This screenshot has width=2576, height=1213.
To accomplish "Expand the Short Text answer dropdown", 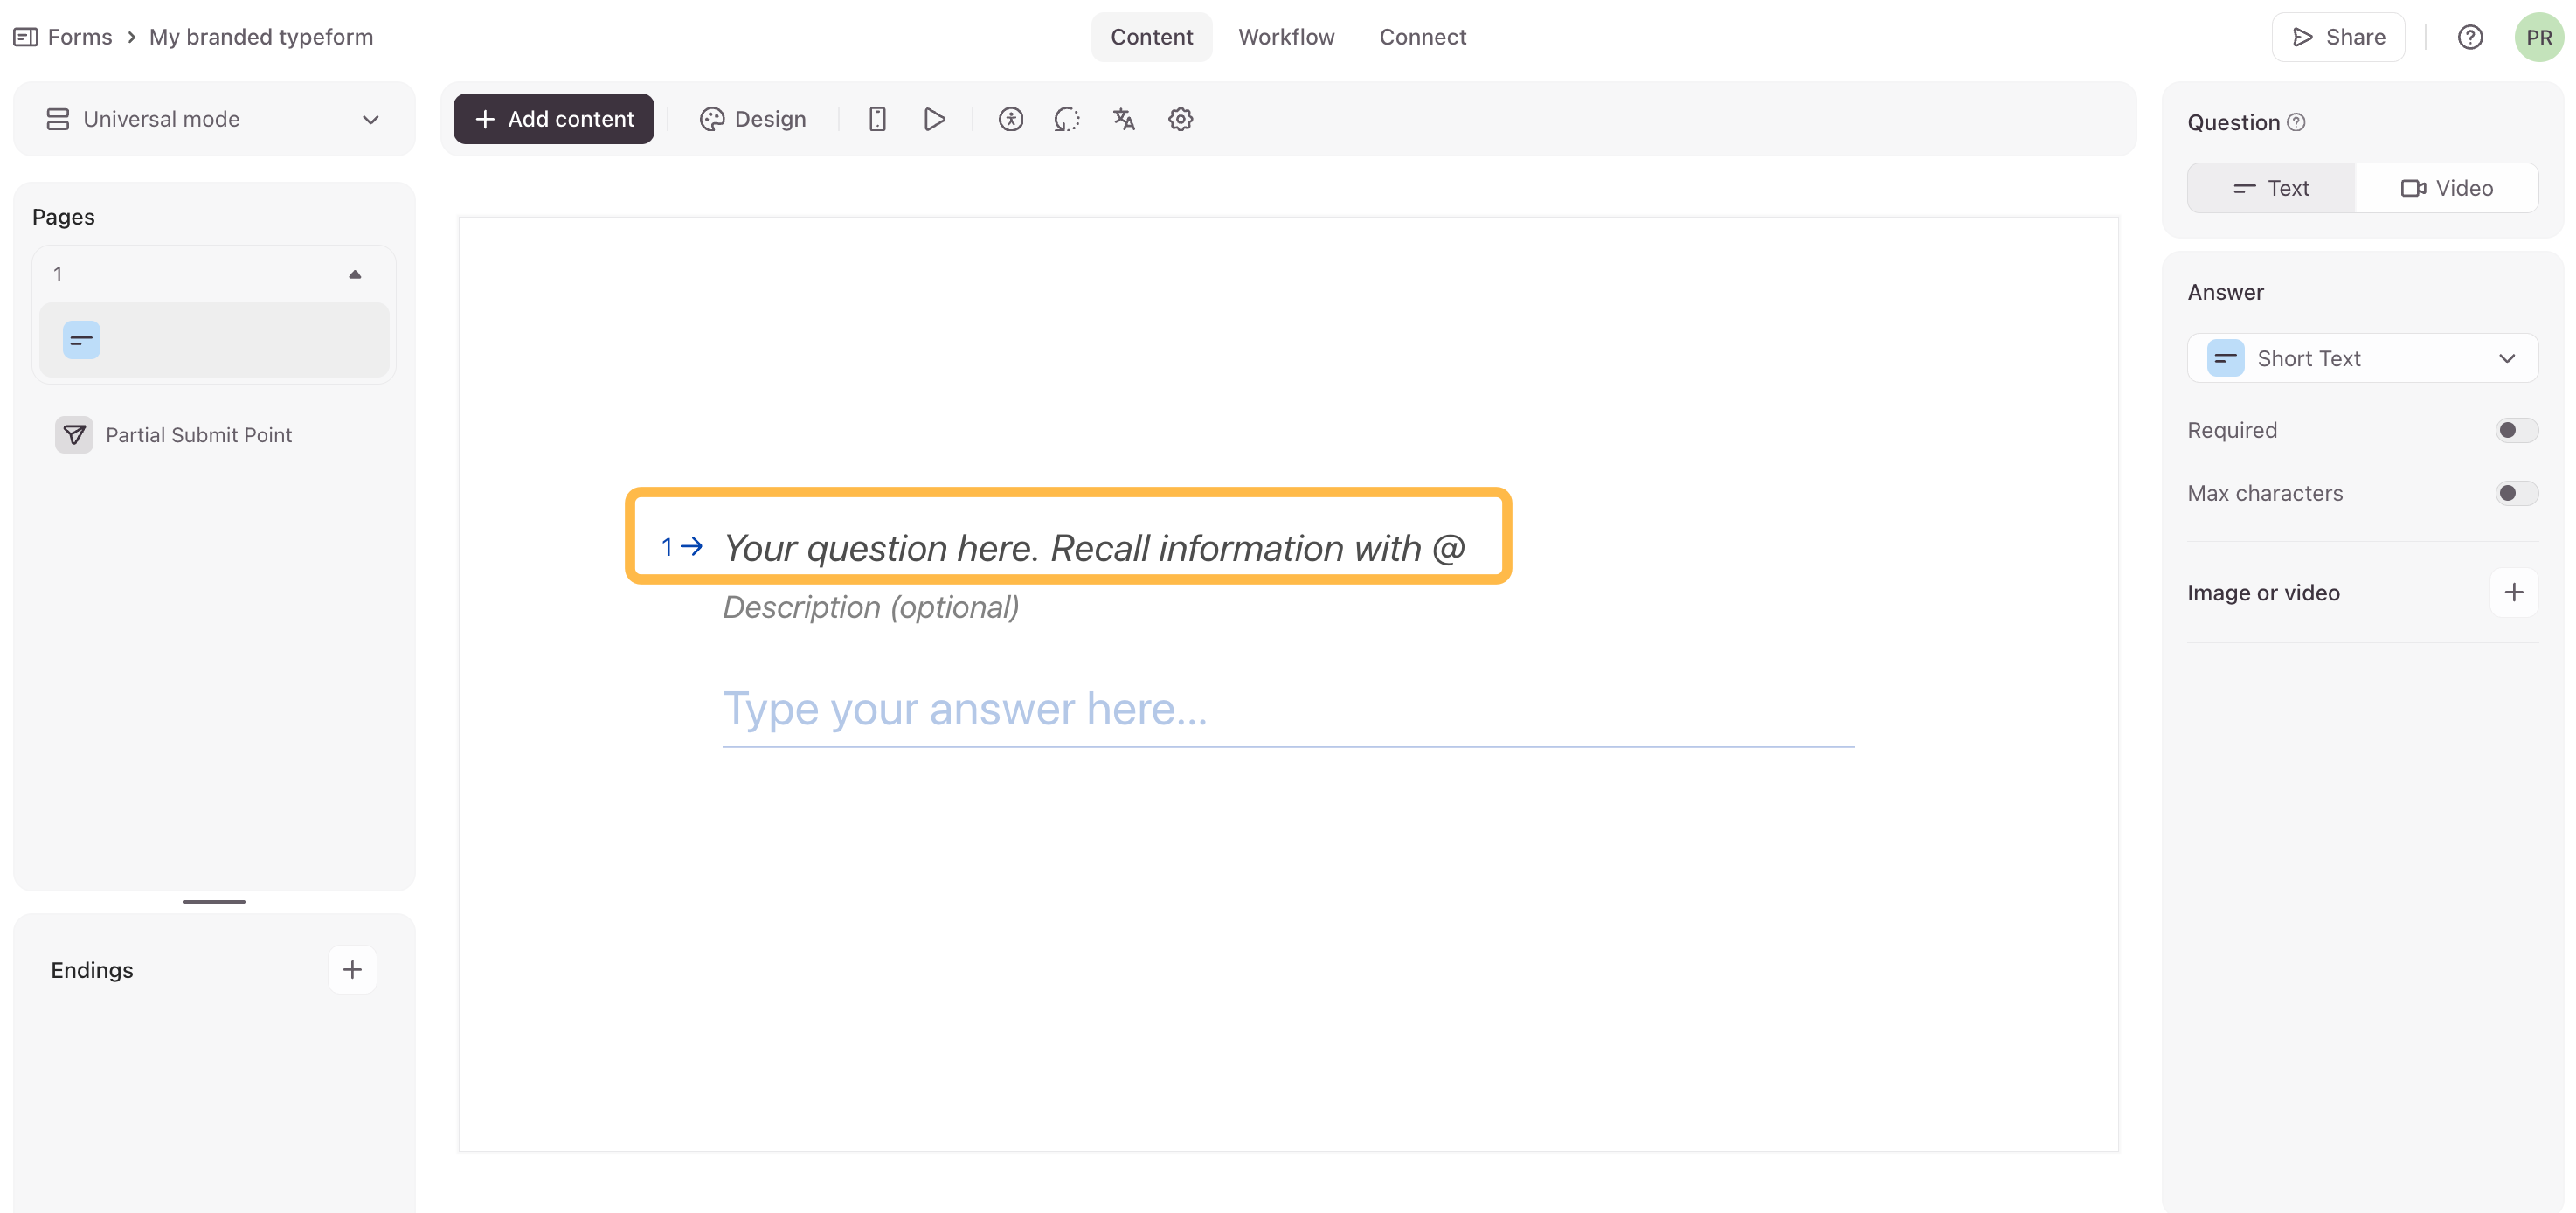I will click(x=2361, y=358).
